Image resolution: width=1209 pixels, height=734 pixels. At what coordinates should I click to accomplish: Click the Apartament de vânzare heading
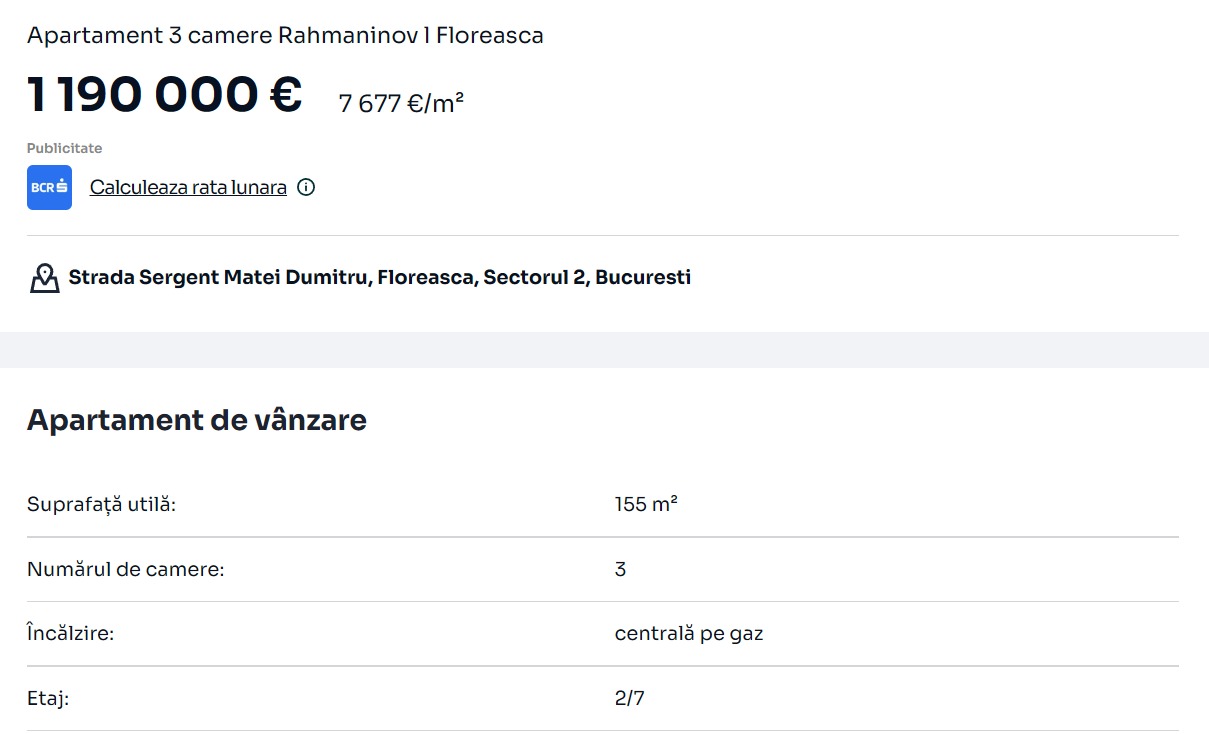[196, 420]
